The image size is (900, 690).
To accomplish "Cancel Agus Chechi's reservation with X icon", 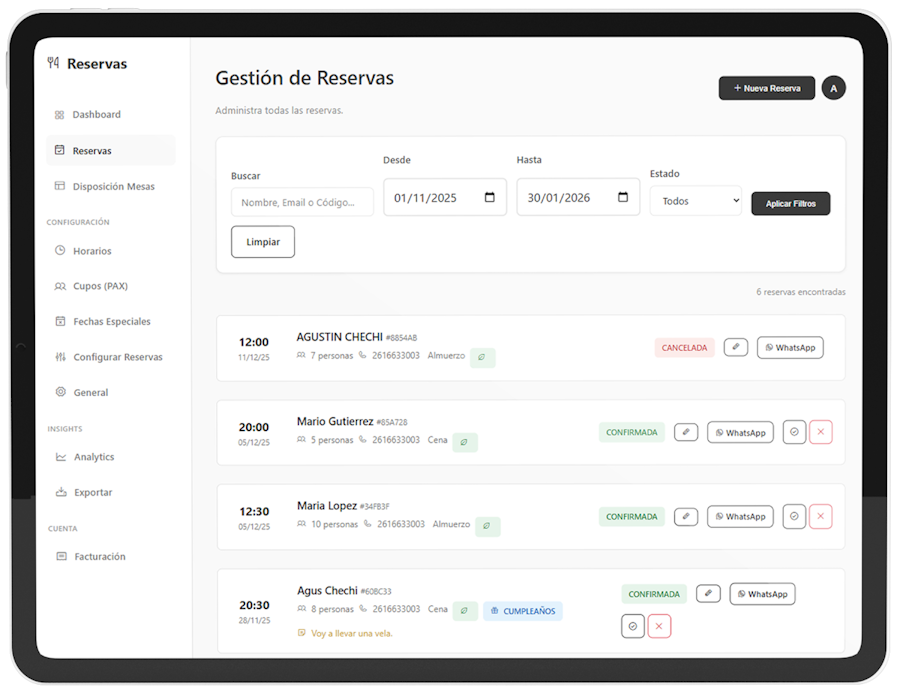I will [x=659, y=626].
